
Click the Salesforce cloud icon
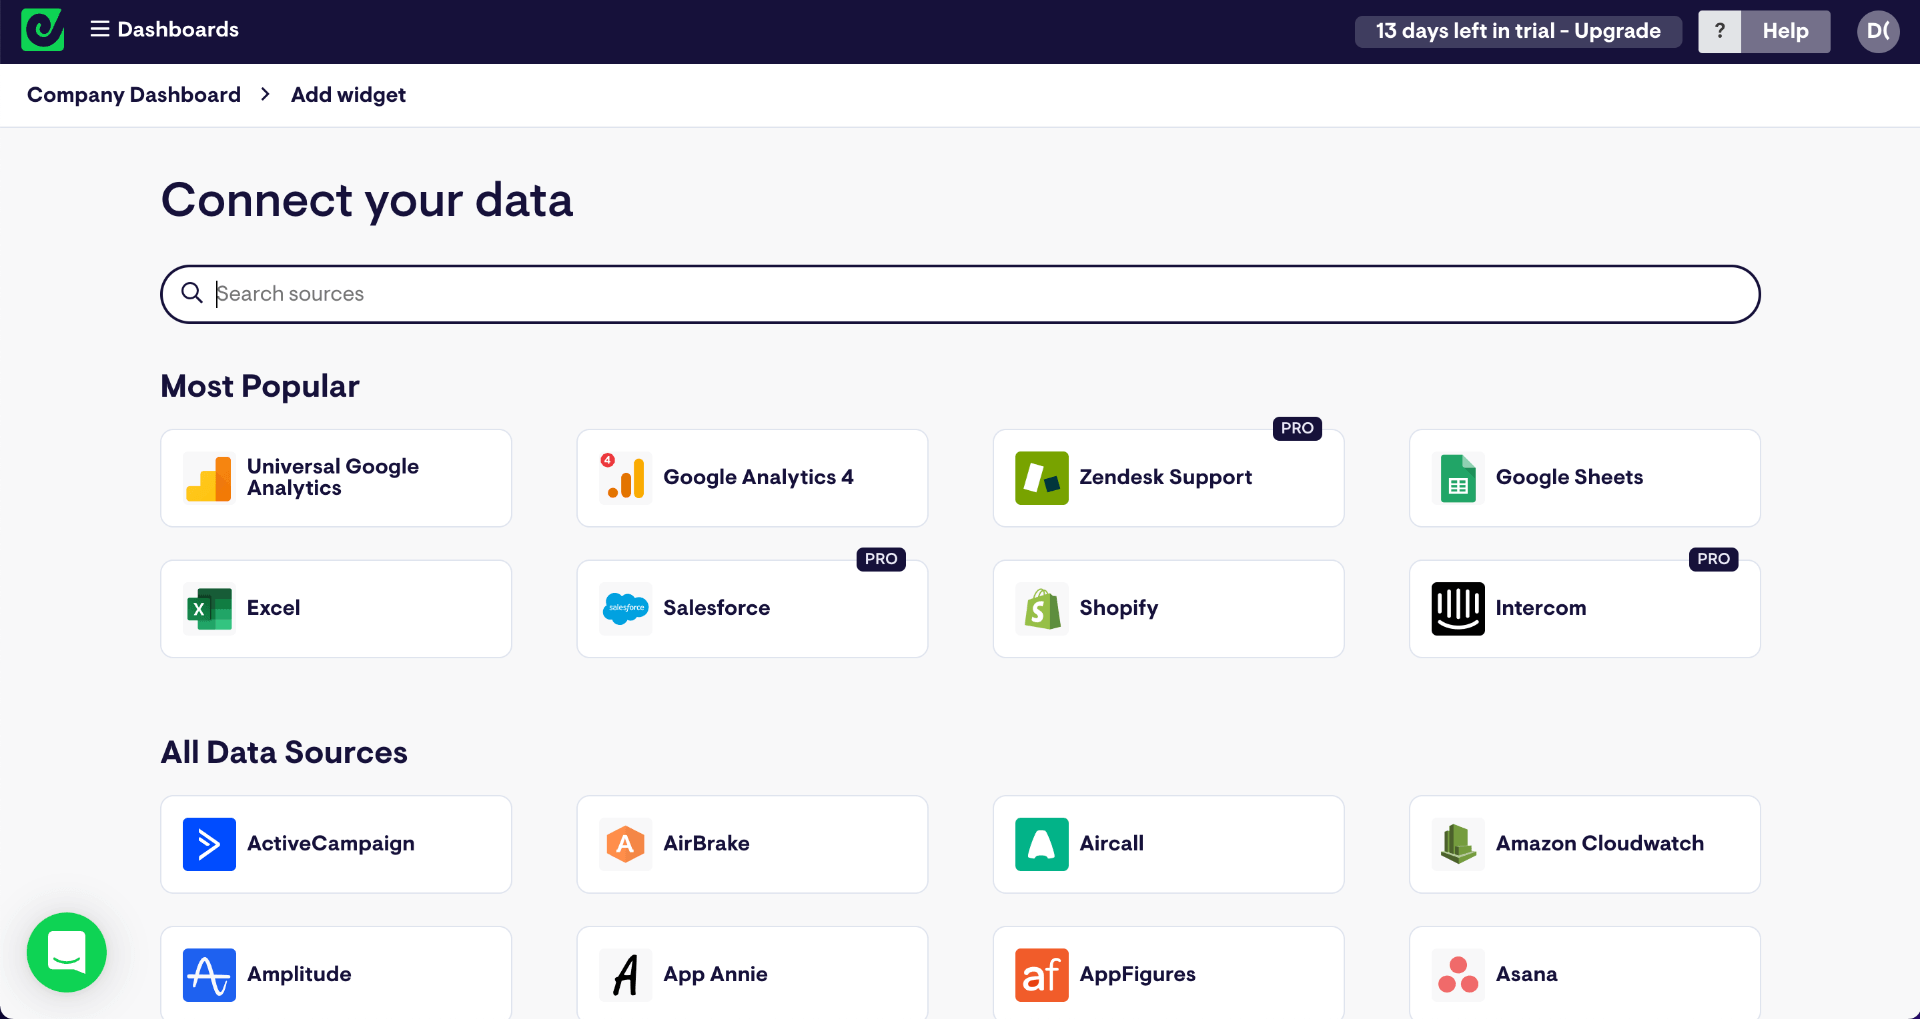click(x=625, y=608)
